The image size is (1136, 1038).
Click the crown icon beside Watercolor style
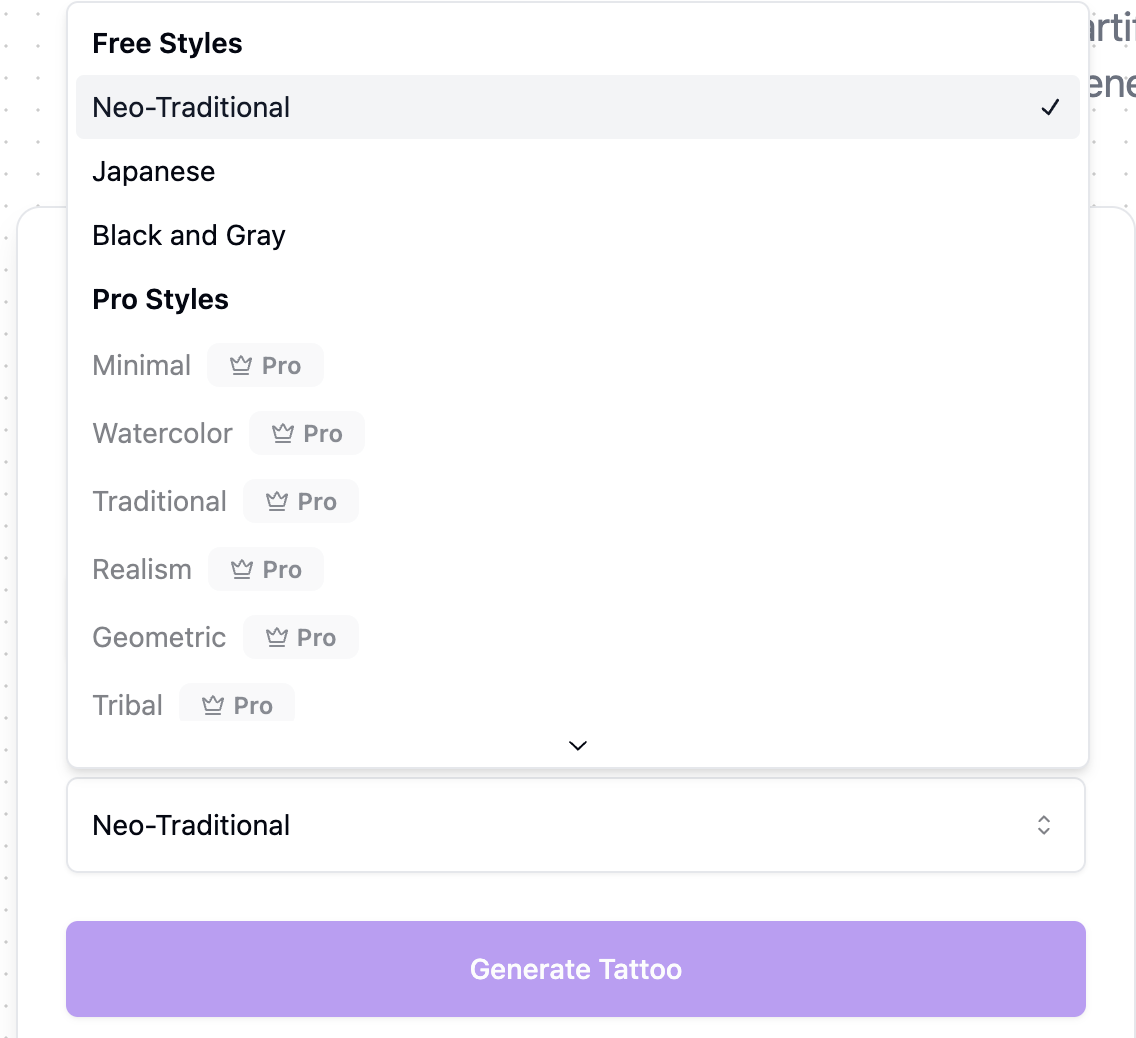281,433
